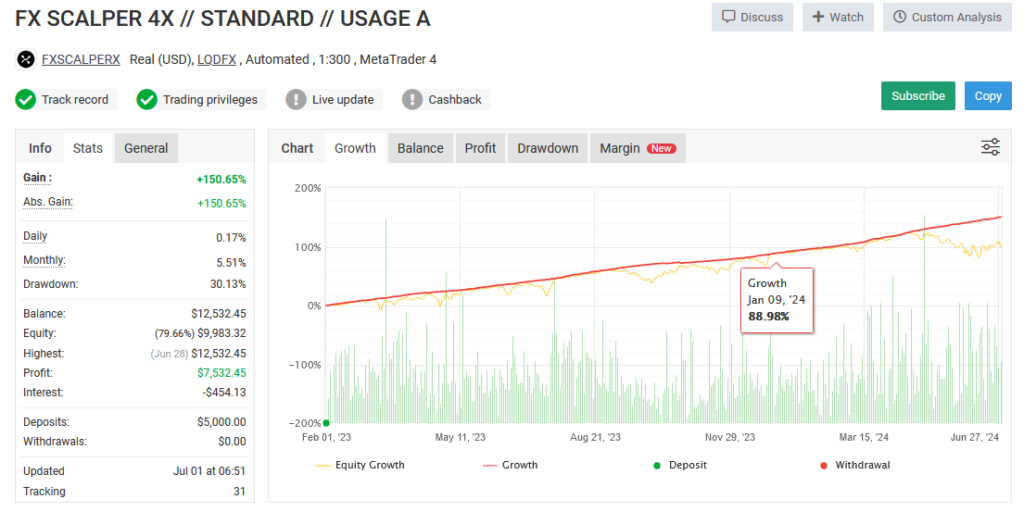
Task: Click Trading privileges green checkmark icon
Action: (147, 100)
